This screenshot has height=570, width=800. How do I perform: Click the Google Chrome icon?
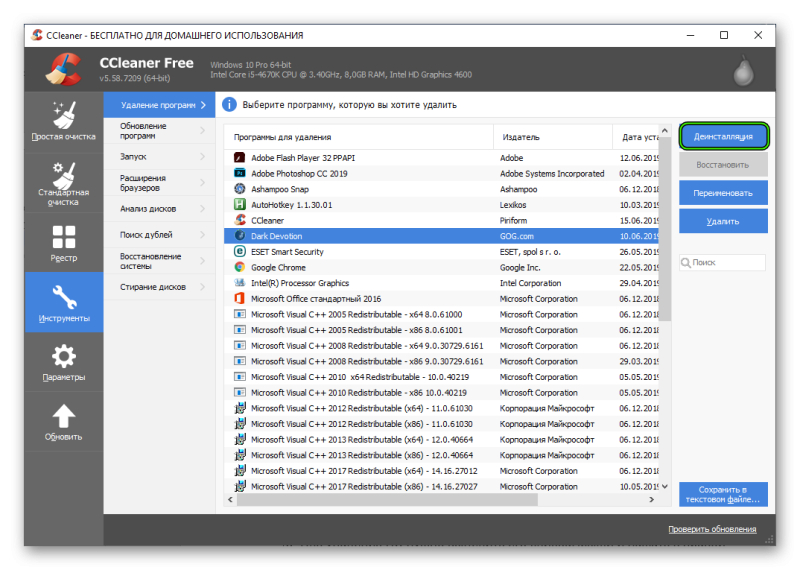pos(239,267)
